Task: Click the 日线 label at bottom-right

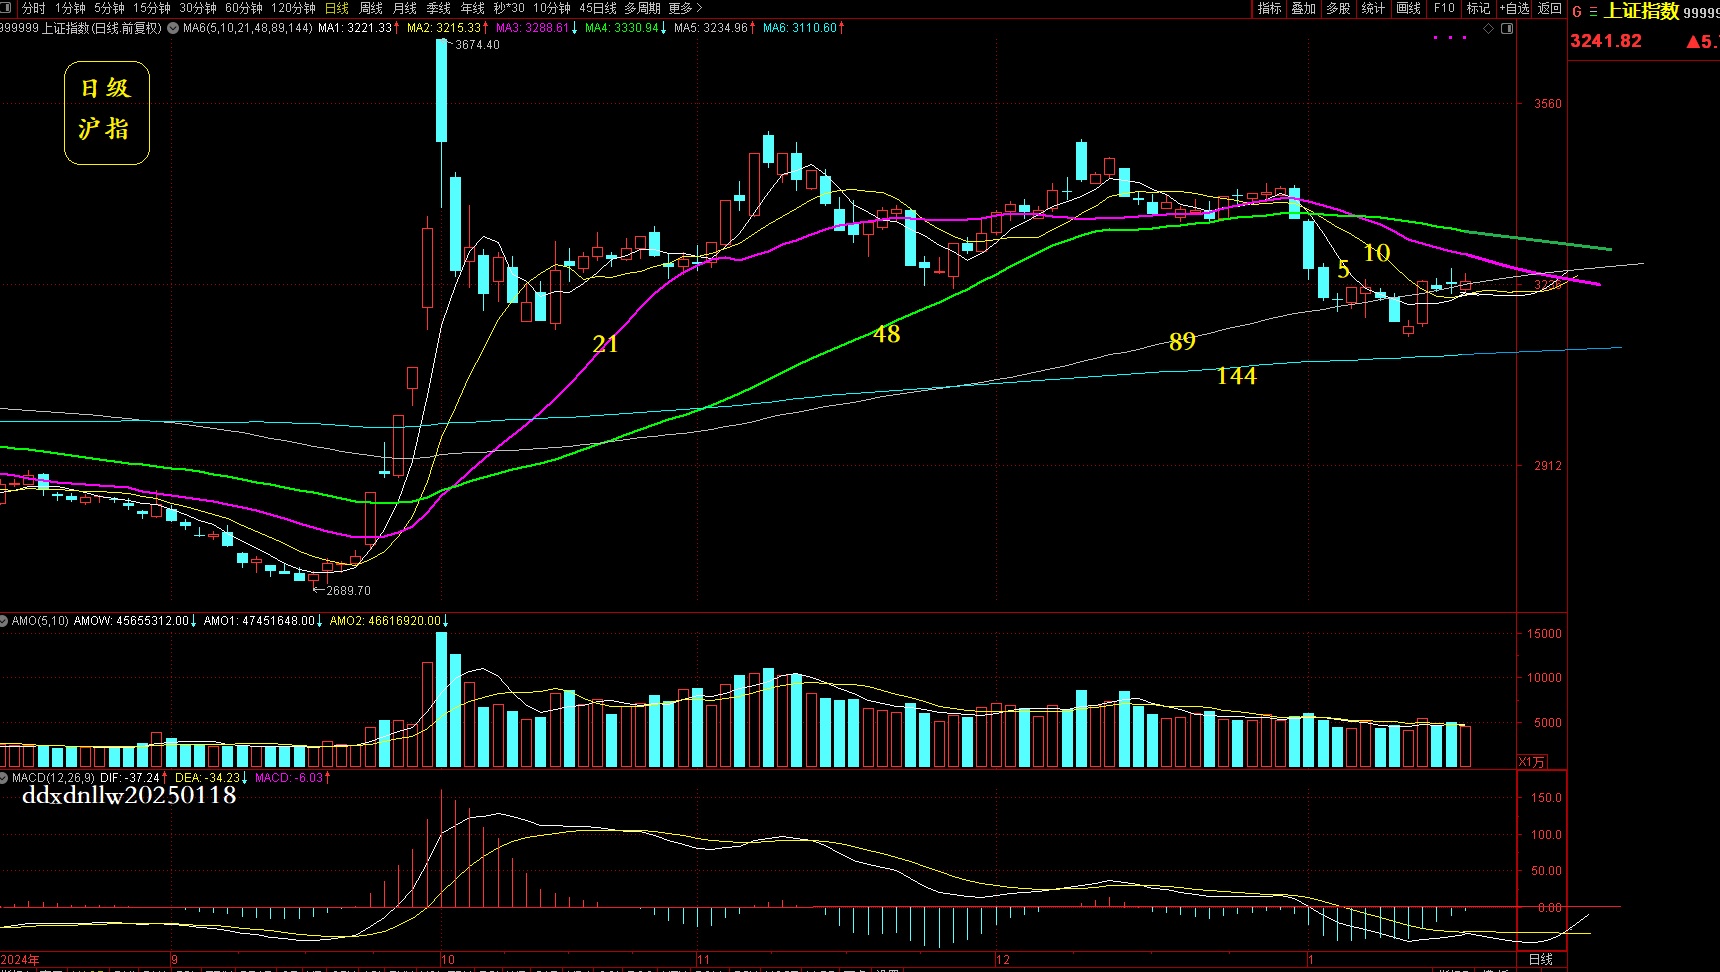Action: (x=1541, y=959)
